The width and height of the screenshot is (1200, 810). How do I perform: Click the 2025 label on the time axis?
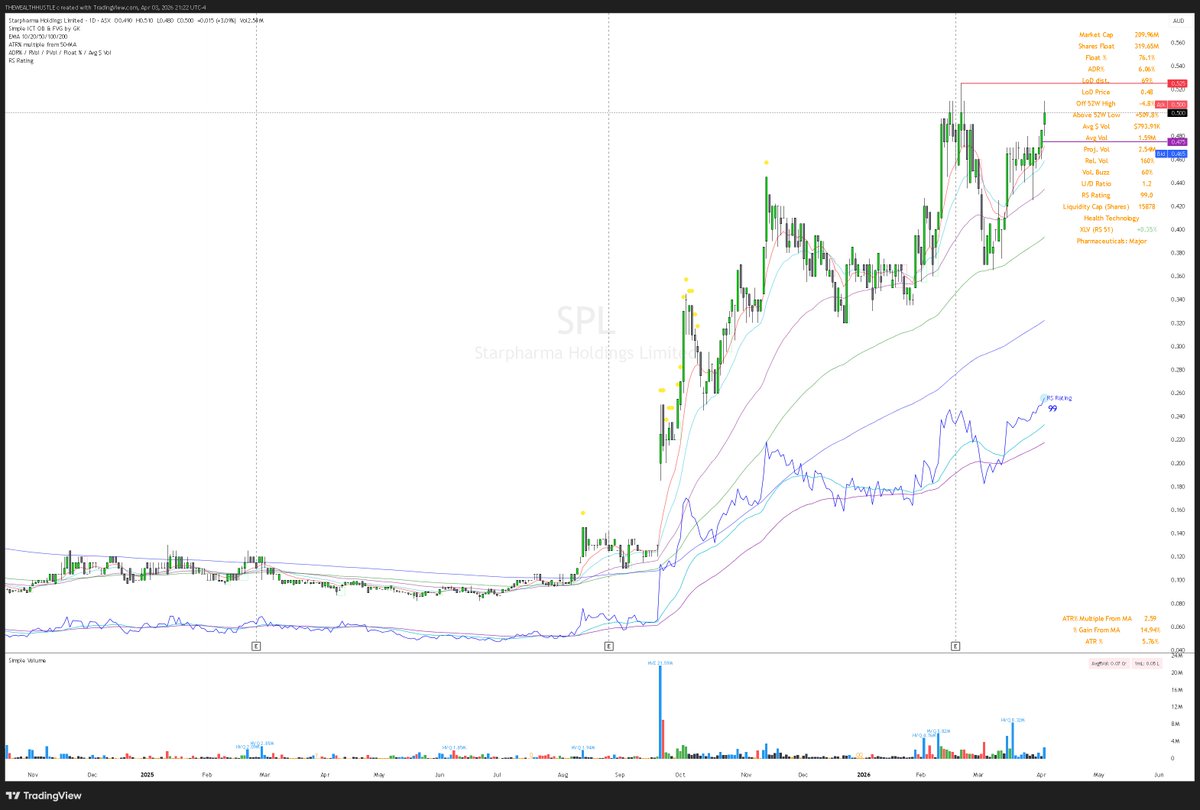pos(148,775)
